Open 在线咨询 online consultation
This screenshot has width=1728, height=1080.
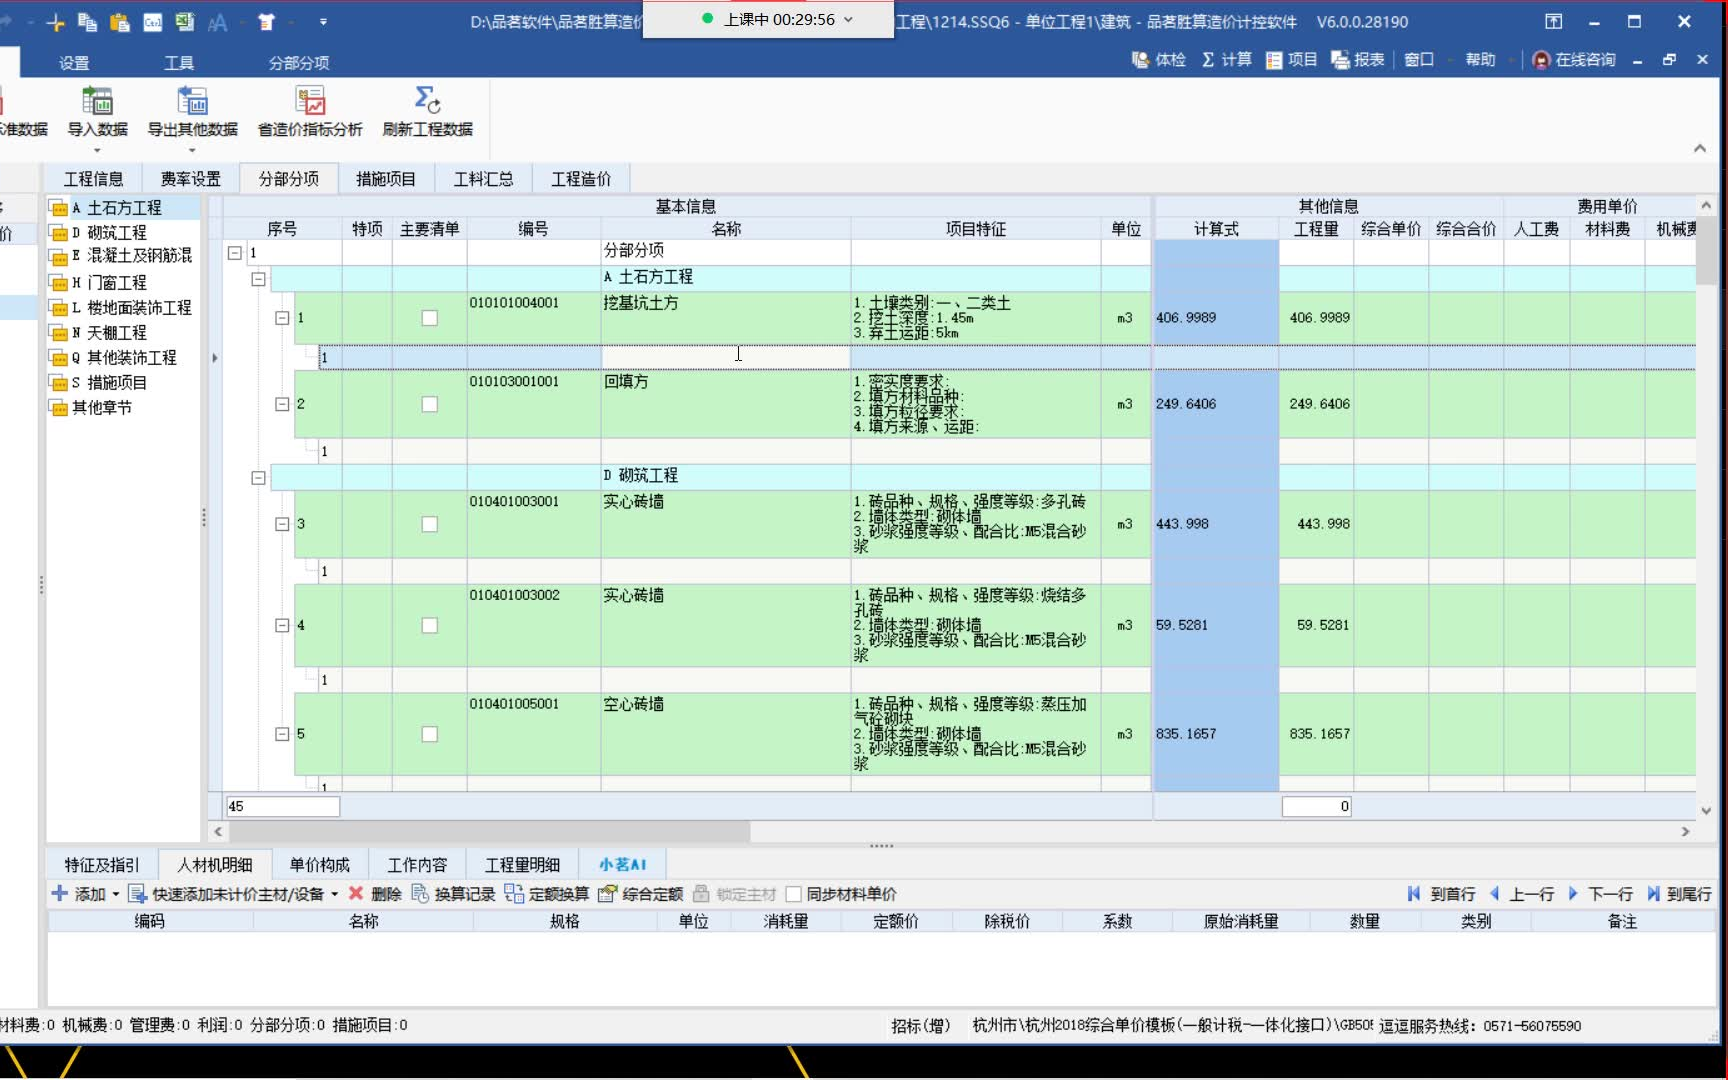1575,60
